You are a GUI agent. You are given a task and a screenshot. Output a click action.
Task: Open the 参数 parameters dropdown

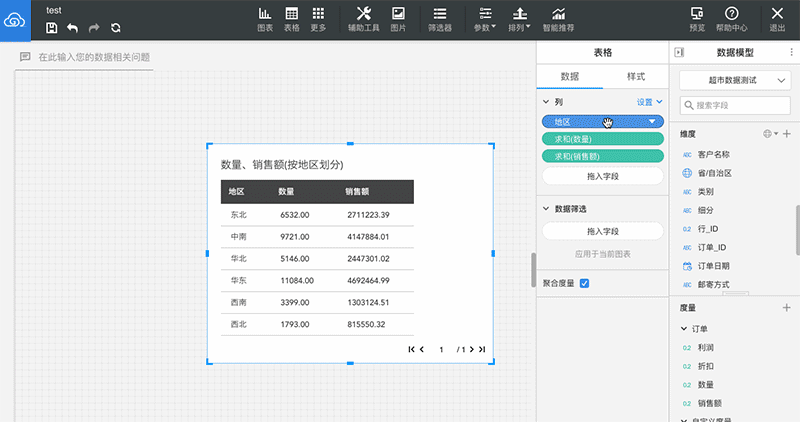click(485, 20)
